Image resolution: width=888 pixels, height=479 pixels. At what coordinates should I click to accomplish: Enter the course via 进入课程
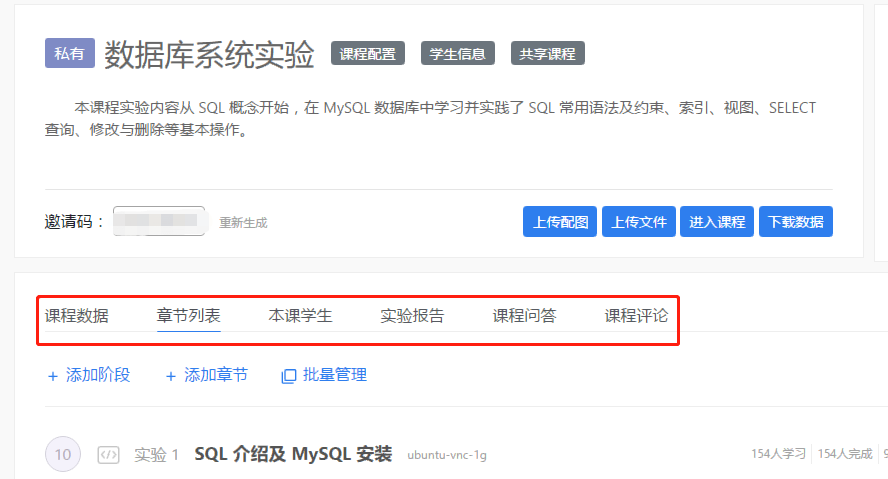[717, 222]
